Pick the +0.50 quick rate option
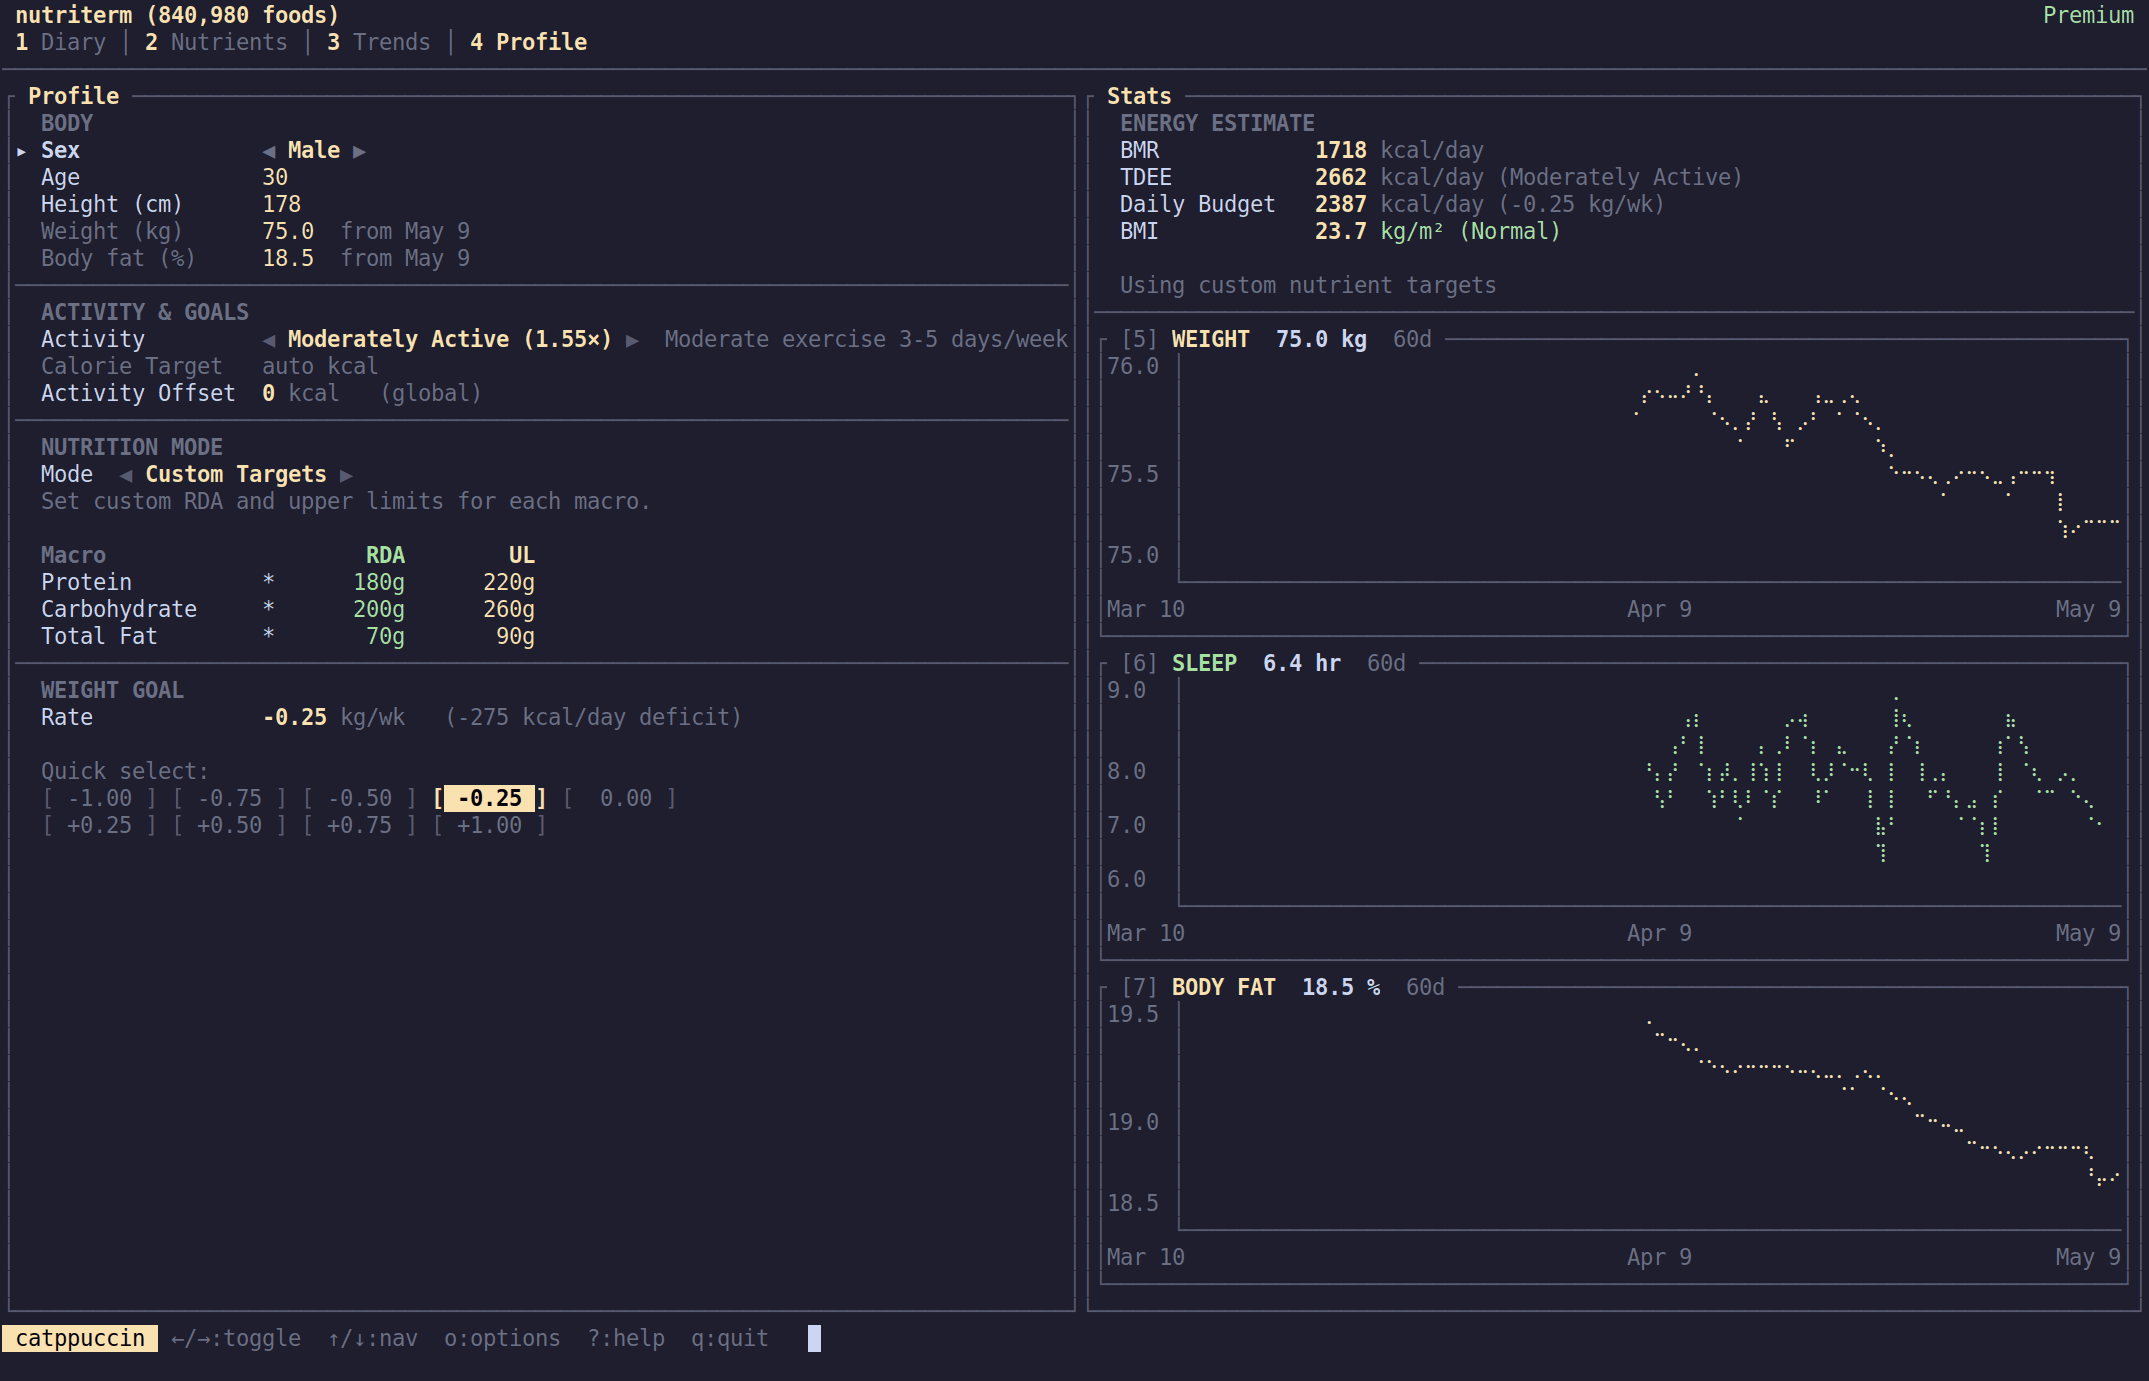 coord(230,825)
